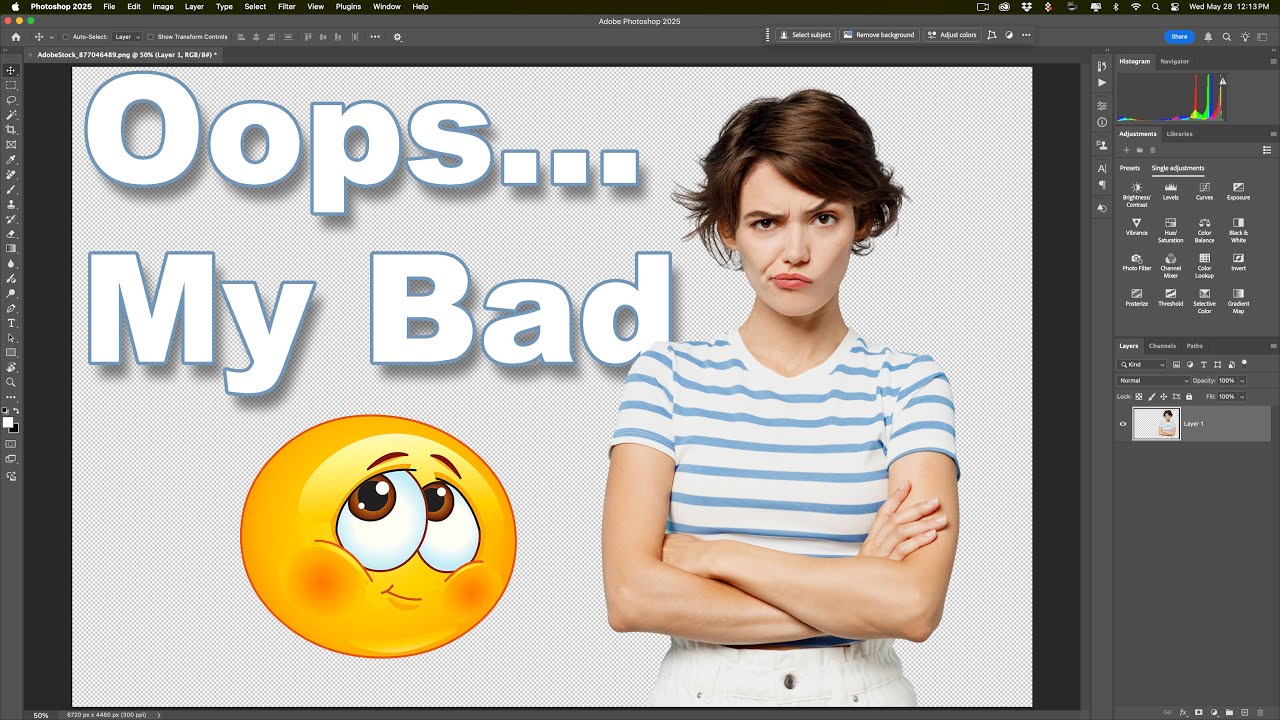1280x720 pixels.
Task: Apply the Gradient Map adjustment
Action: 1238,301
